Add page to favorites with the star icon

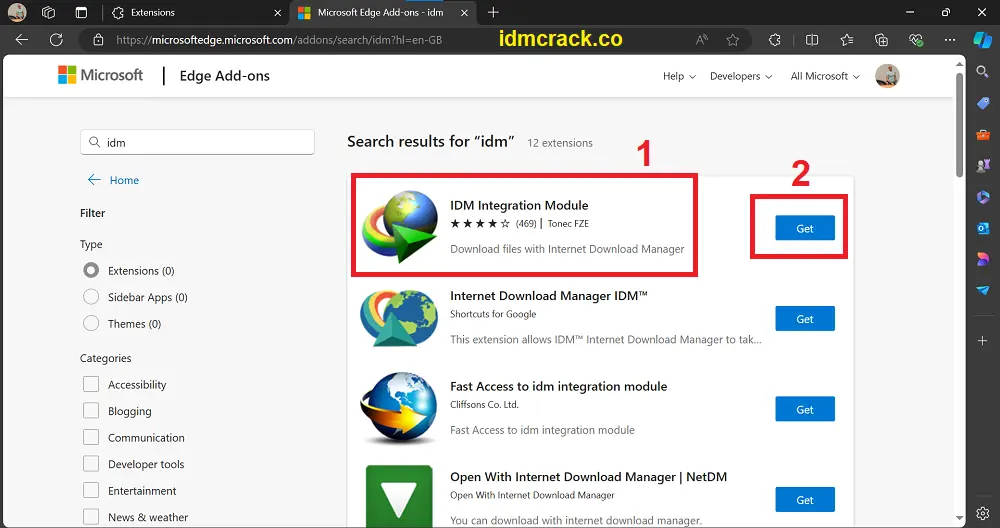[x=733, y=40]
